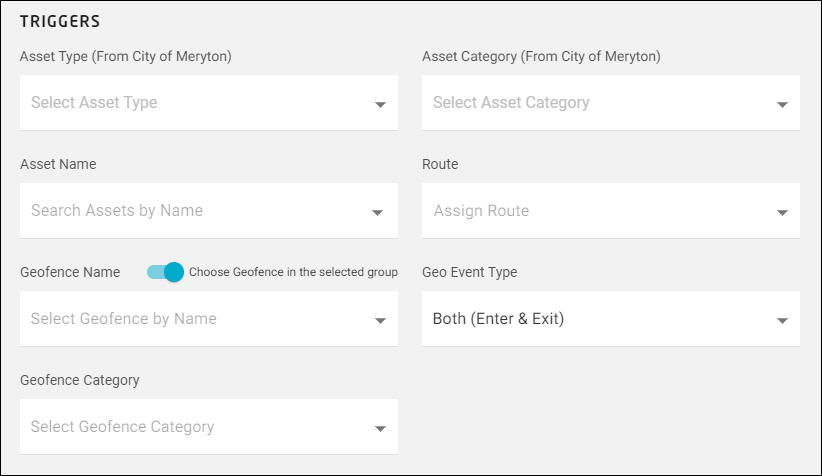Screen dimensions: 822x476
Task: Open the Geofence Name dropdown arrow
Action: tap(380, 320)
